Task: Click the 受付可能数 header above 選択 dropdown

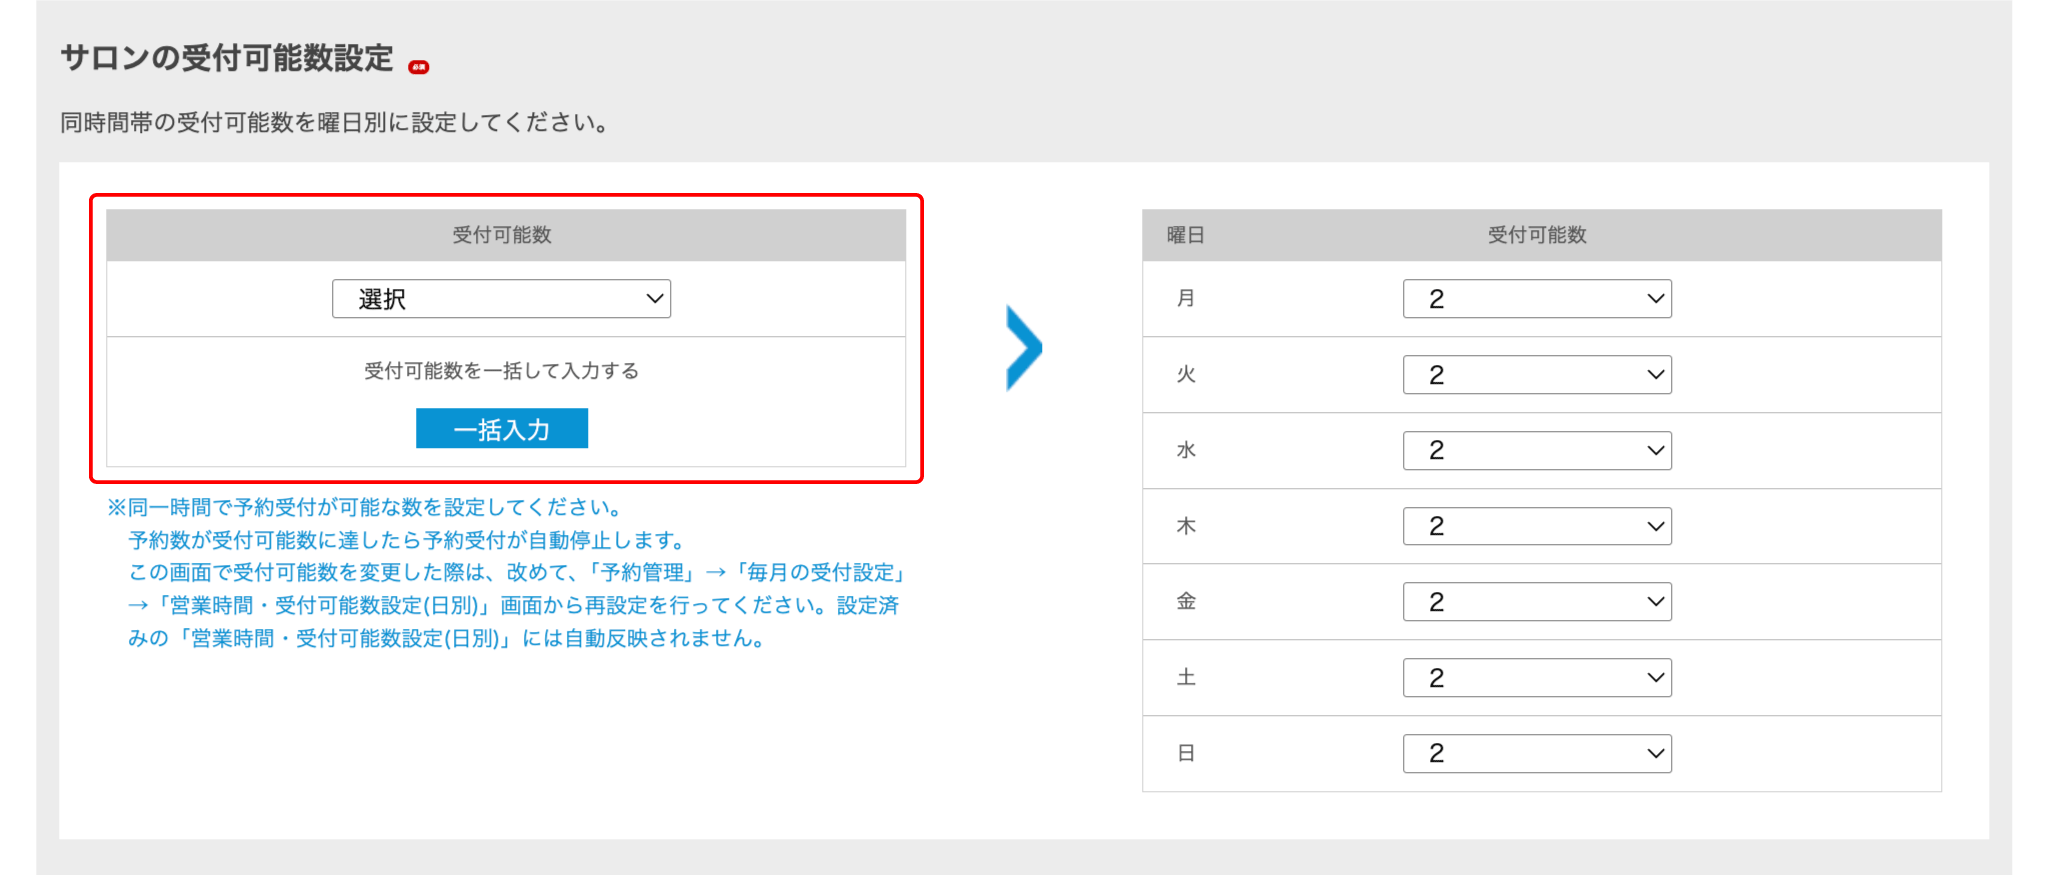Action: pyautogui.click(x=502, y=235)
